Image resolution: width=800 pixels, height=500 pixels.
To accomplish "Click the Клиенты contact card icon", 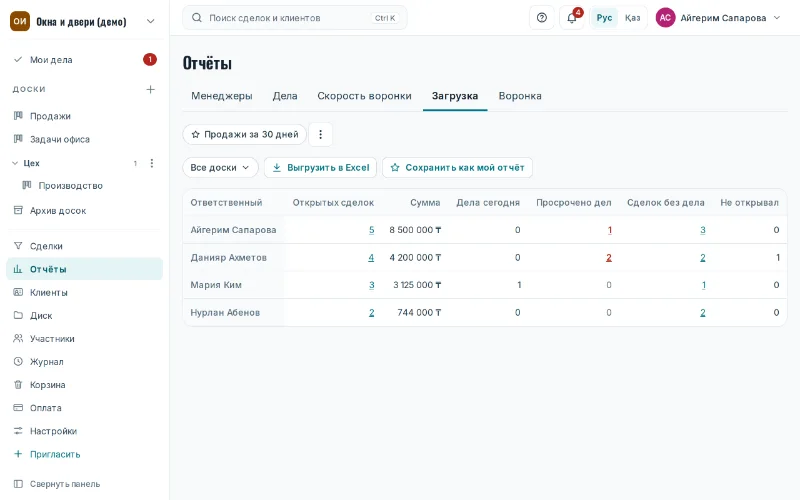I will pyautogui.click(x=18, y=292).
